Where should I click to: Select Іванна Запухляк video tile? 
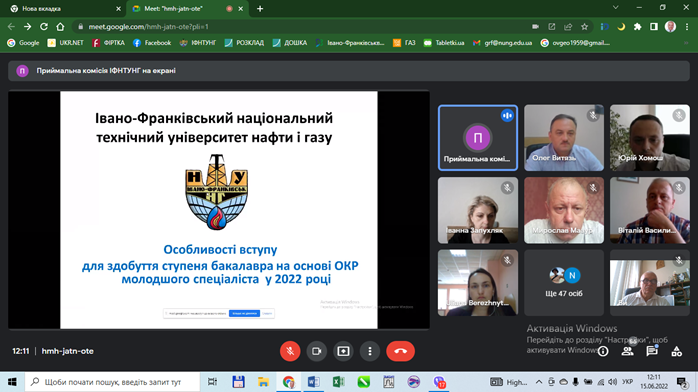click(478, 210)
